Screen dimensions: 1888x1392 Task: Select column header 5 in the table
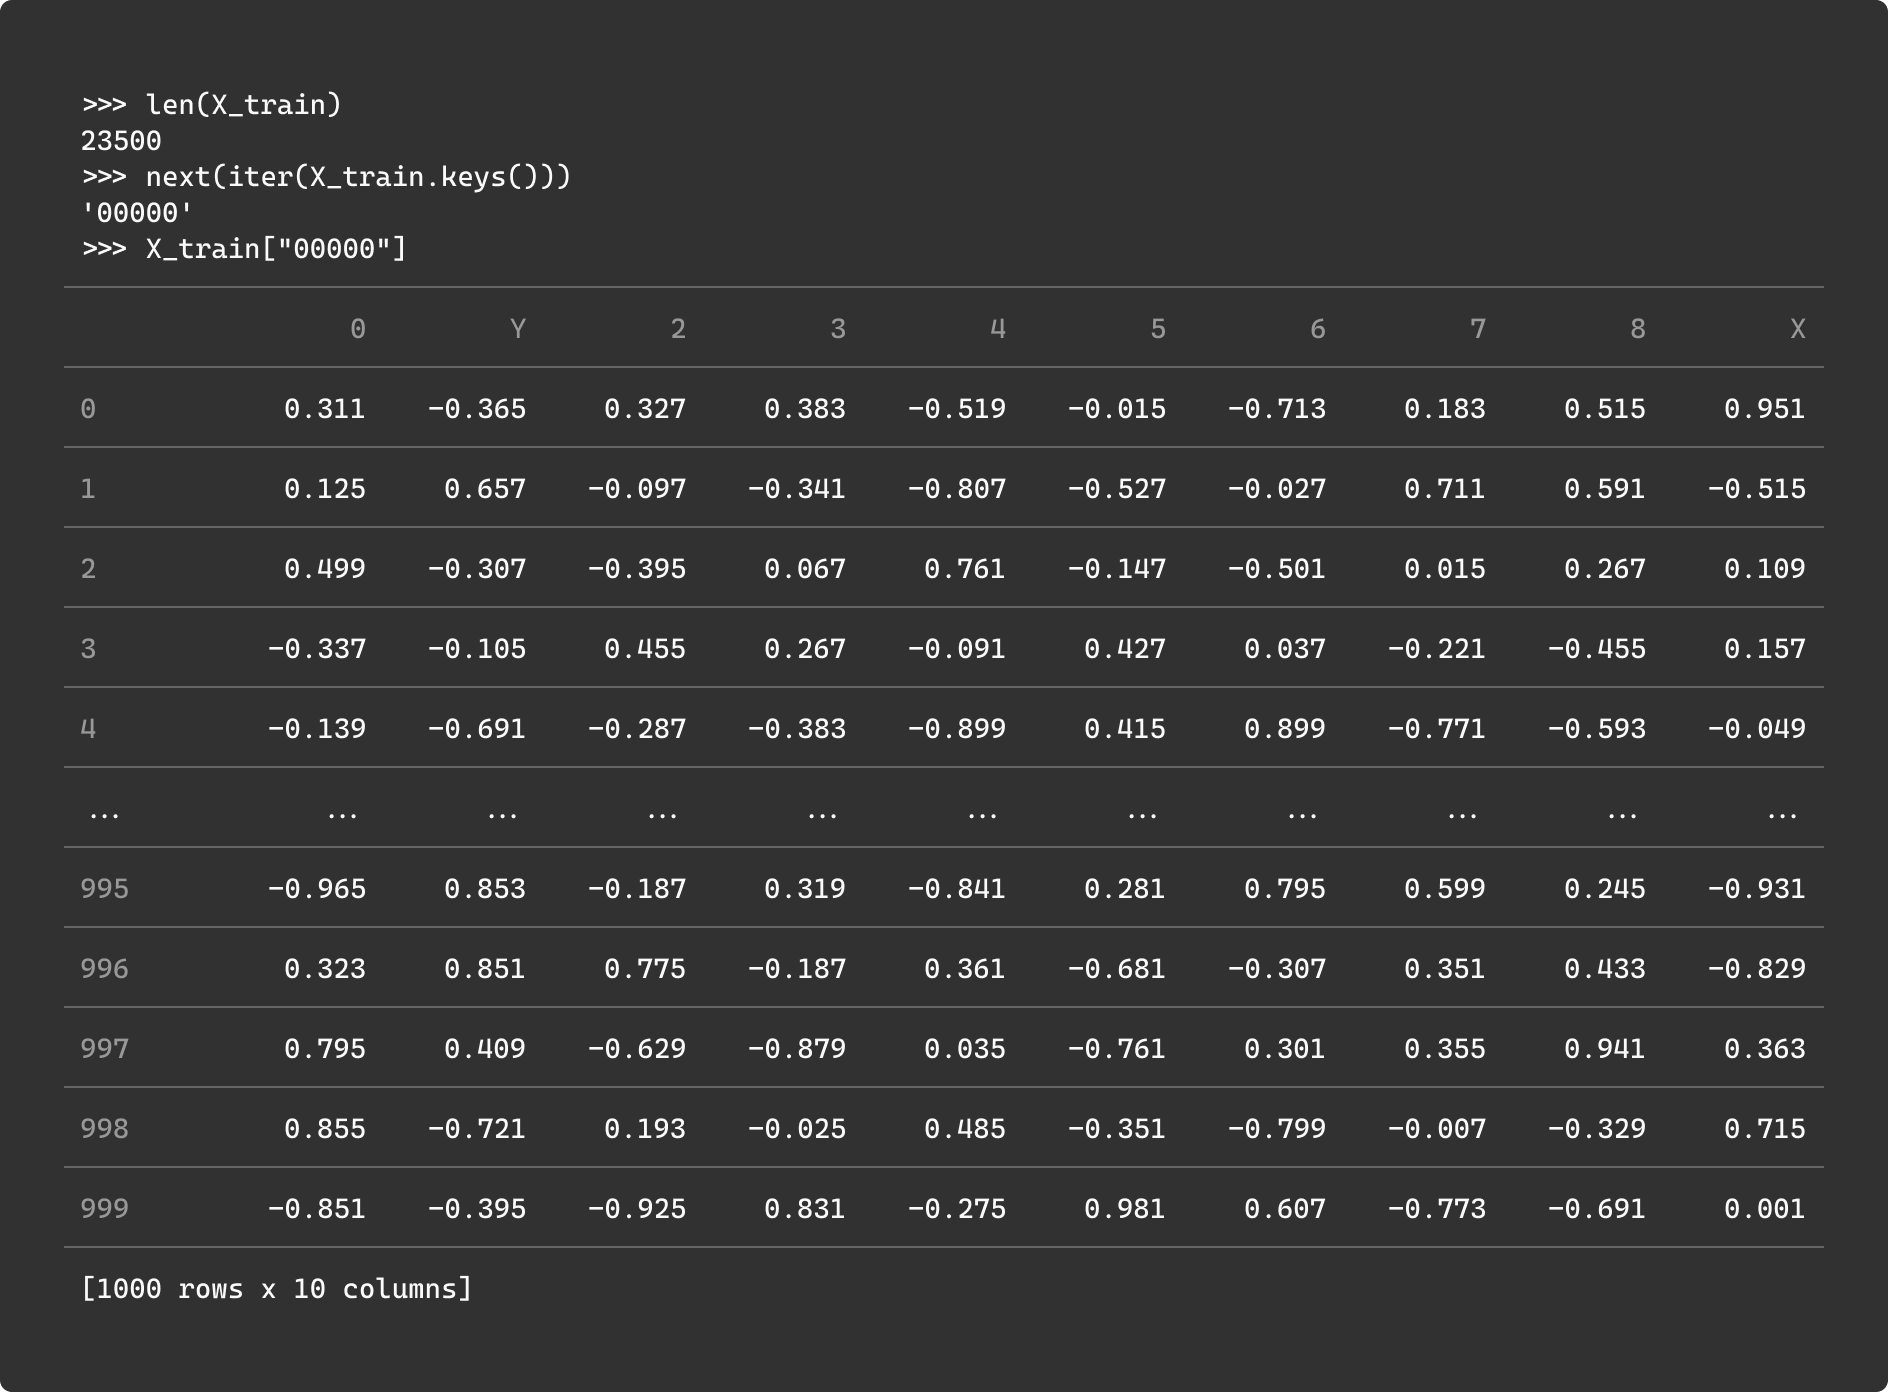click(x=1157, y=329)
